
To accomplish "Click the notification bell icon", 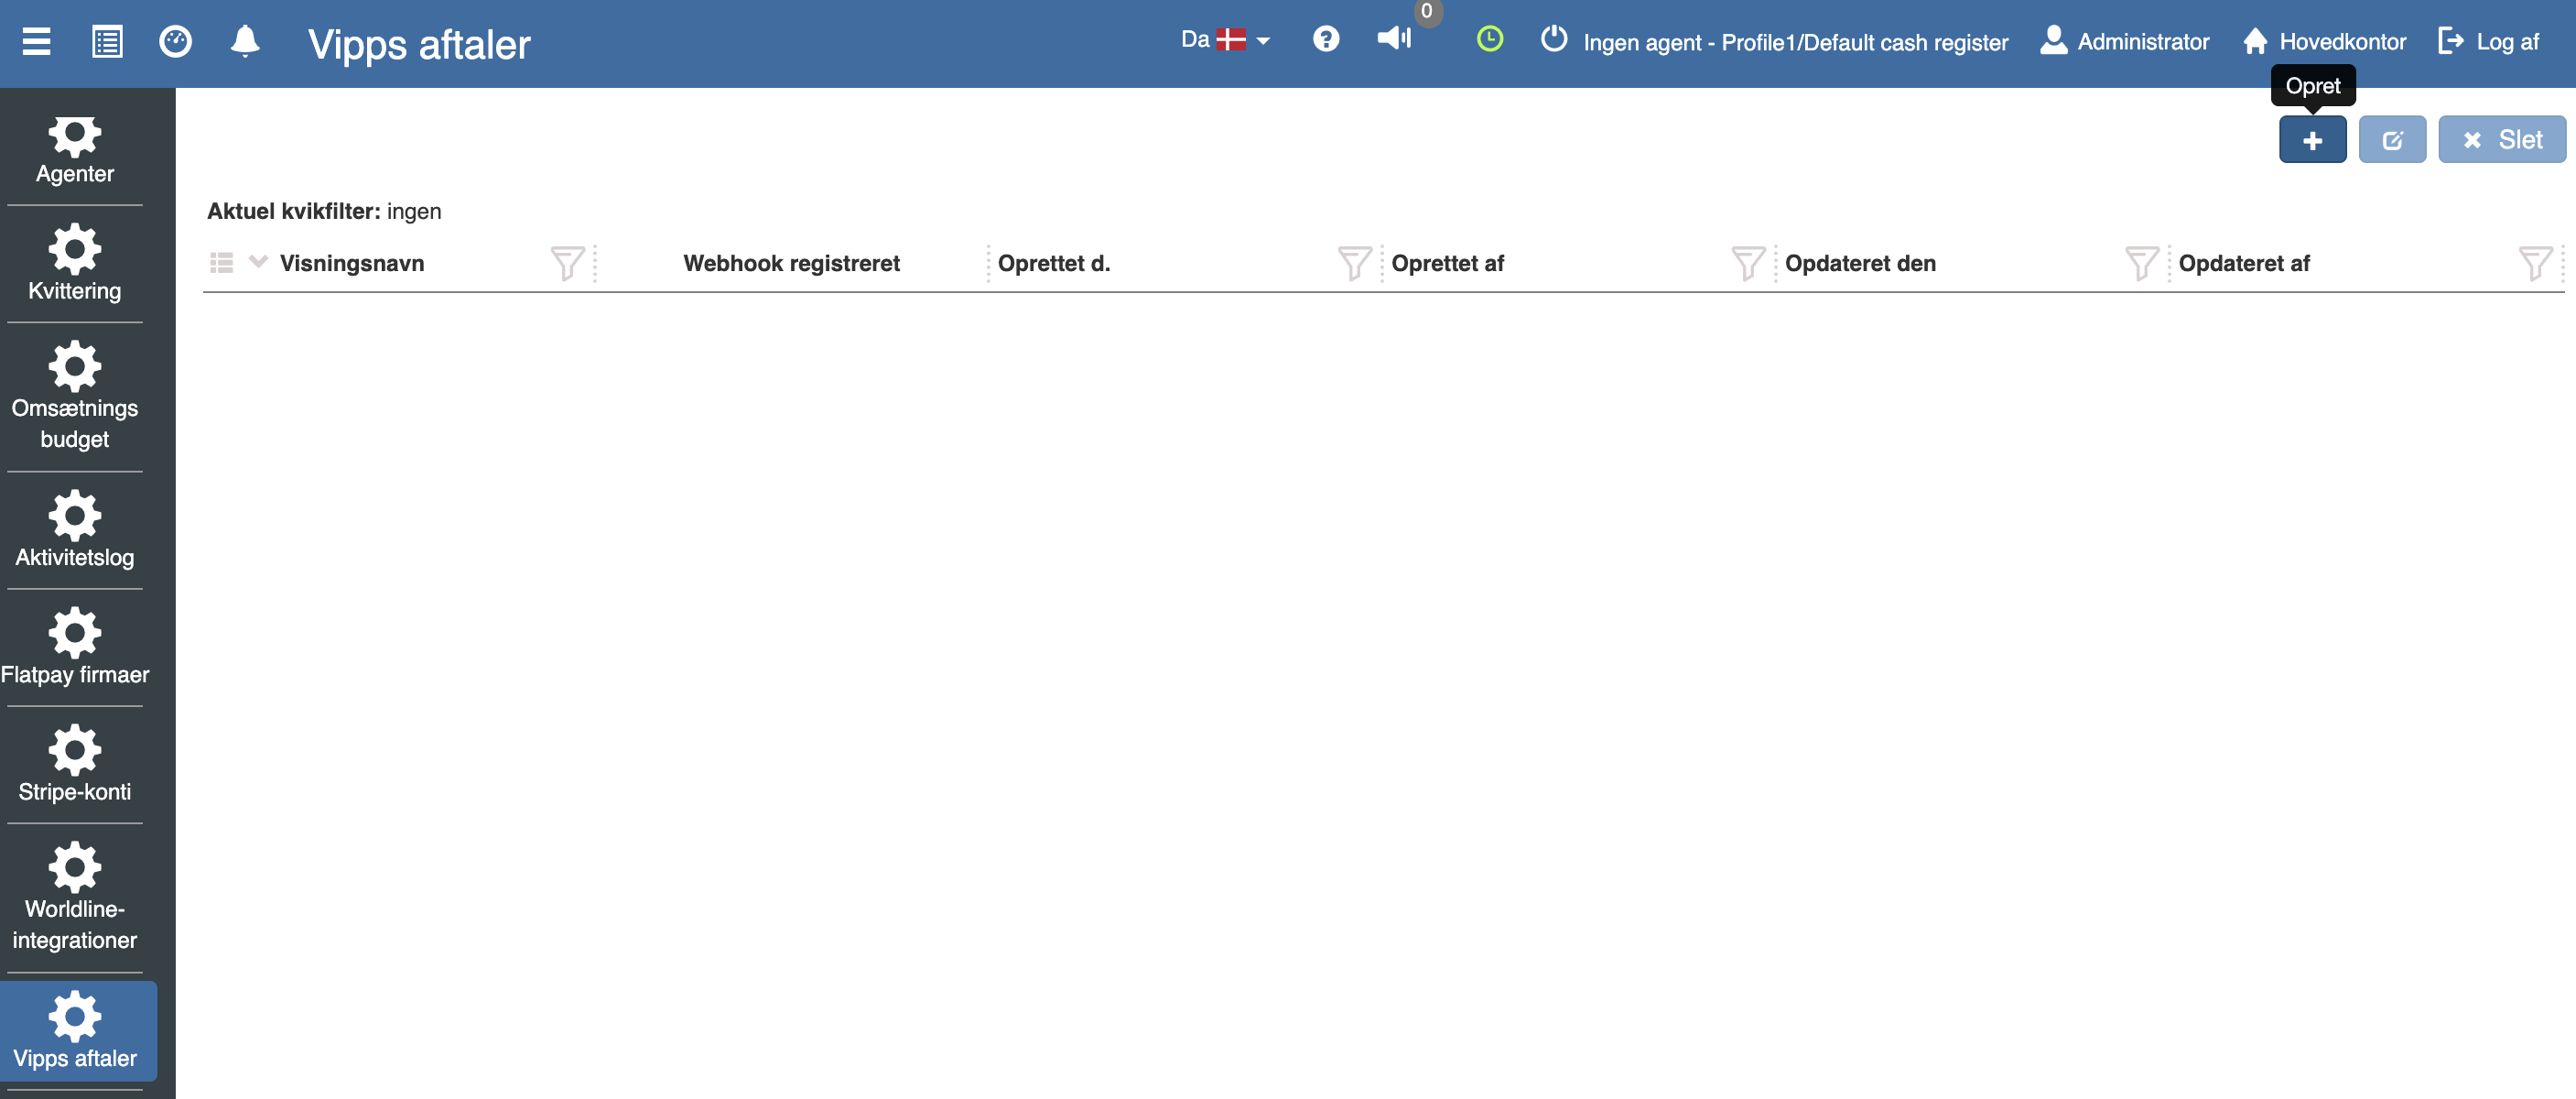I will [x=245, y=41].
